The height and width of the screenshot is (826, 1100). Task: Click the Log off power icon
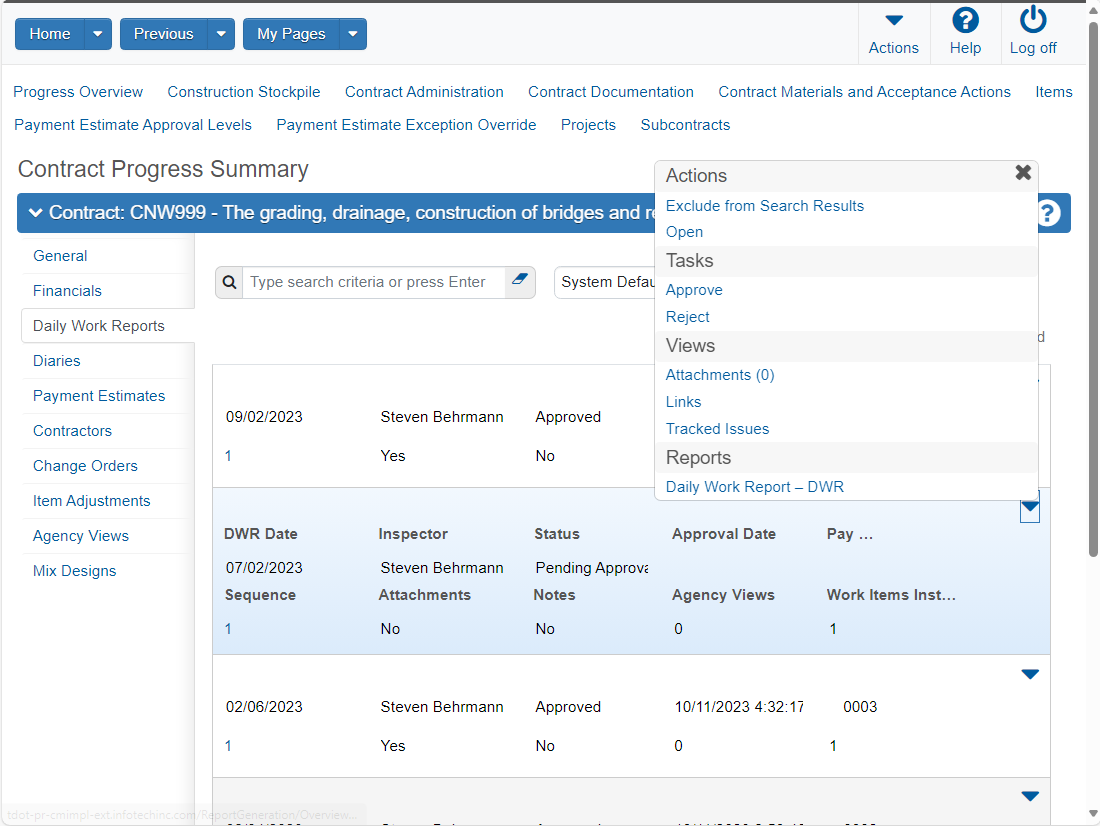pyautogui.click(x=1033, y=20)
